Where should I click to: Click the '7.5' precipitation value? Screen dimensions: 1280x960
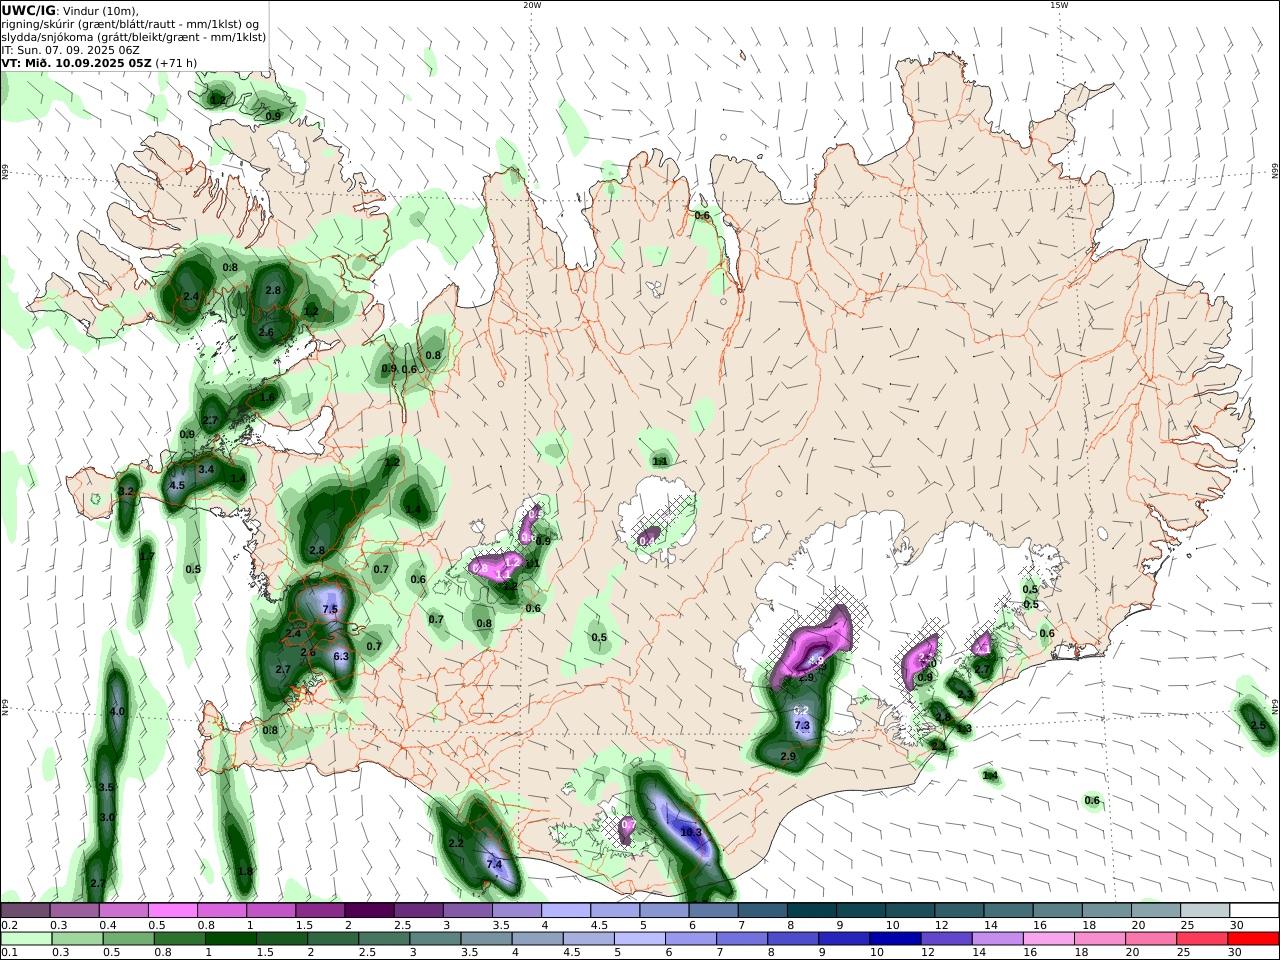click(330, 609)
